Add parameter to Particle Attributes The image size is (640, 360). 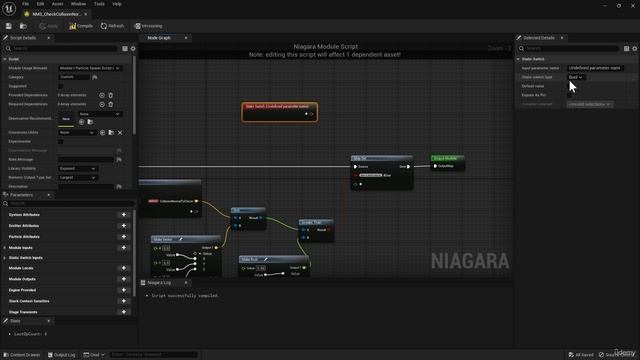(x=124, y=237)
